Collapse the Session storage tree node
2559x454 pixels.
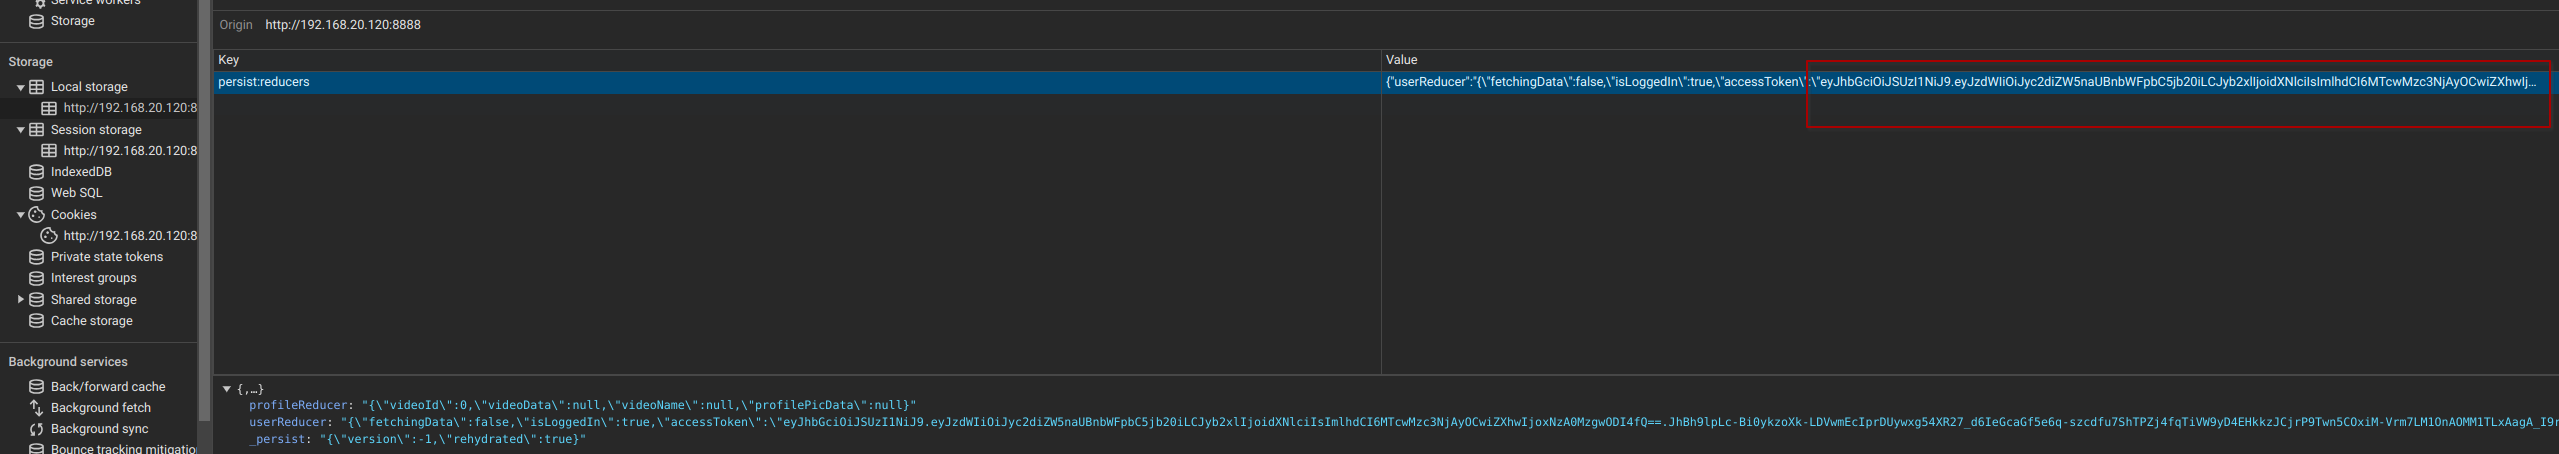tap(20, 130)
